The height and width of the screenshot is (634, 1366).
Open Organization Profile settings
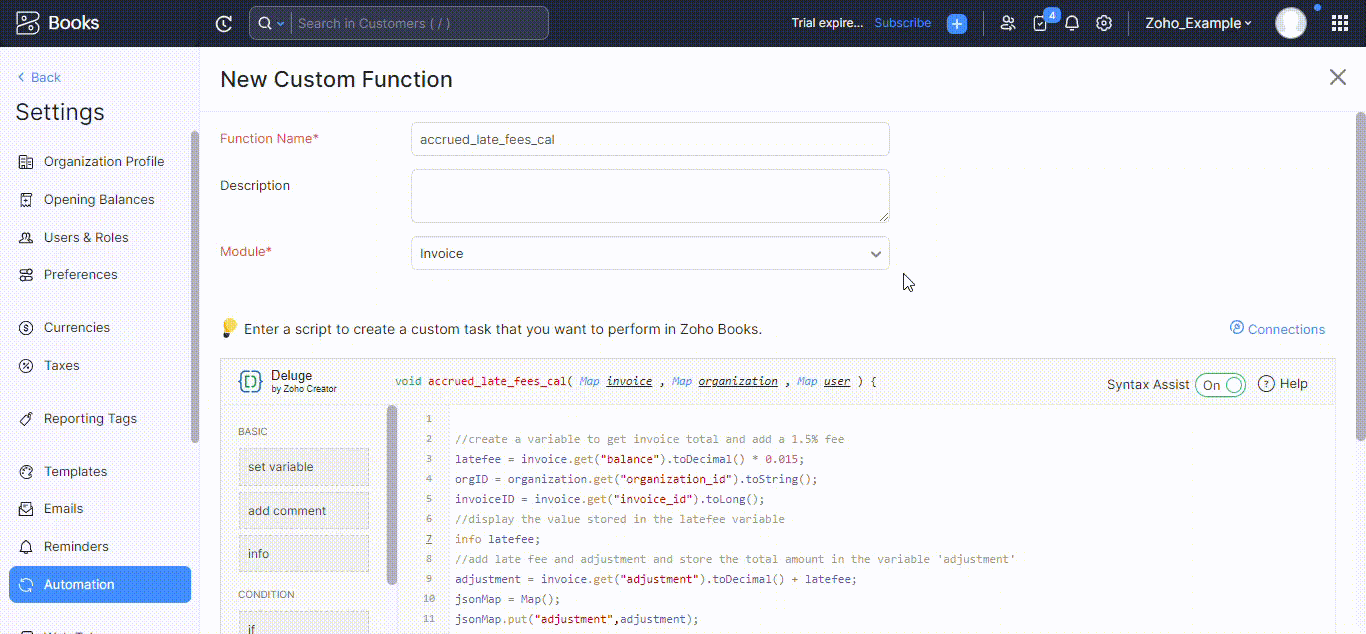pyautogui.click(x=103, y=161)
